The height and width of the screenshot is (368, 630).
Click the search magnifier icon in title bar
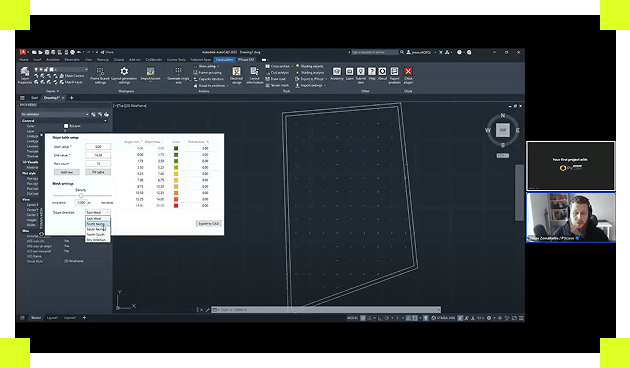(402, 52)
